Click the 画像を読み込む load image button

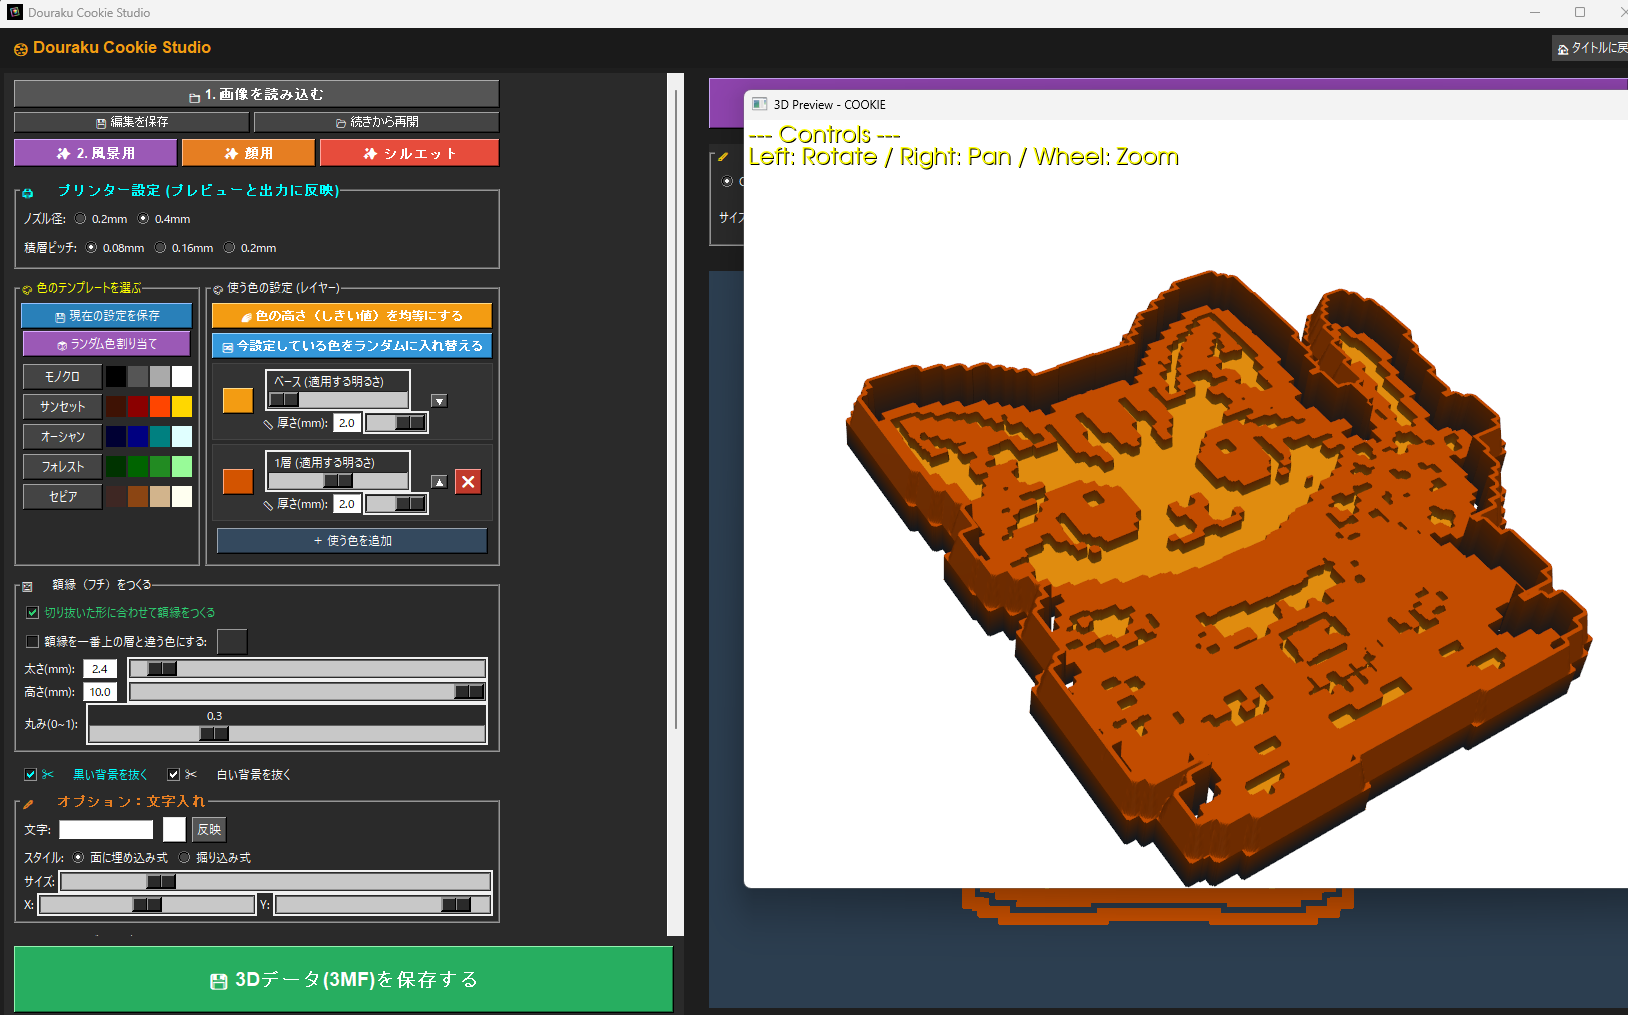256,94
